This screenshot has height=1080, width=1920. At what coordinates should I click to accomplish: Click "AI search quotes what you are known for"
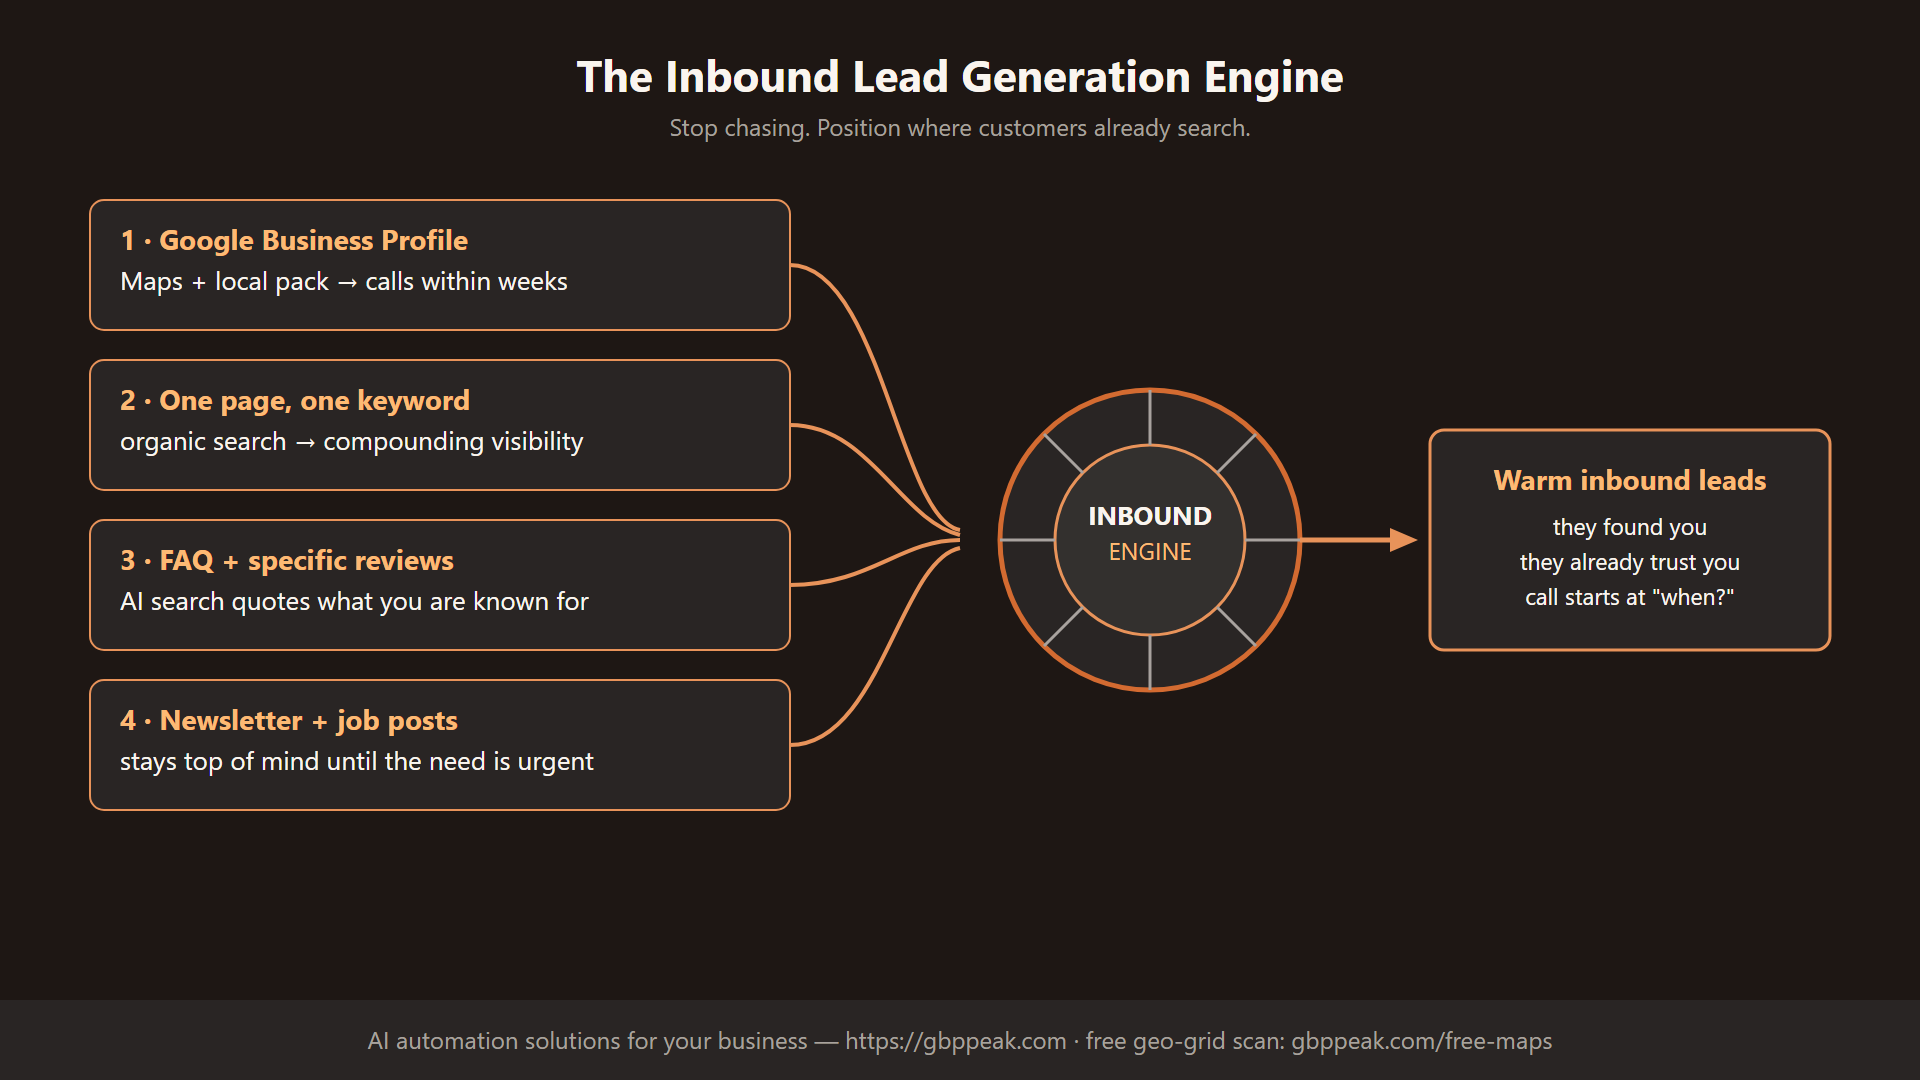pos(354,601)
